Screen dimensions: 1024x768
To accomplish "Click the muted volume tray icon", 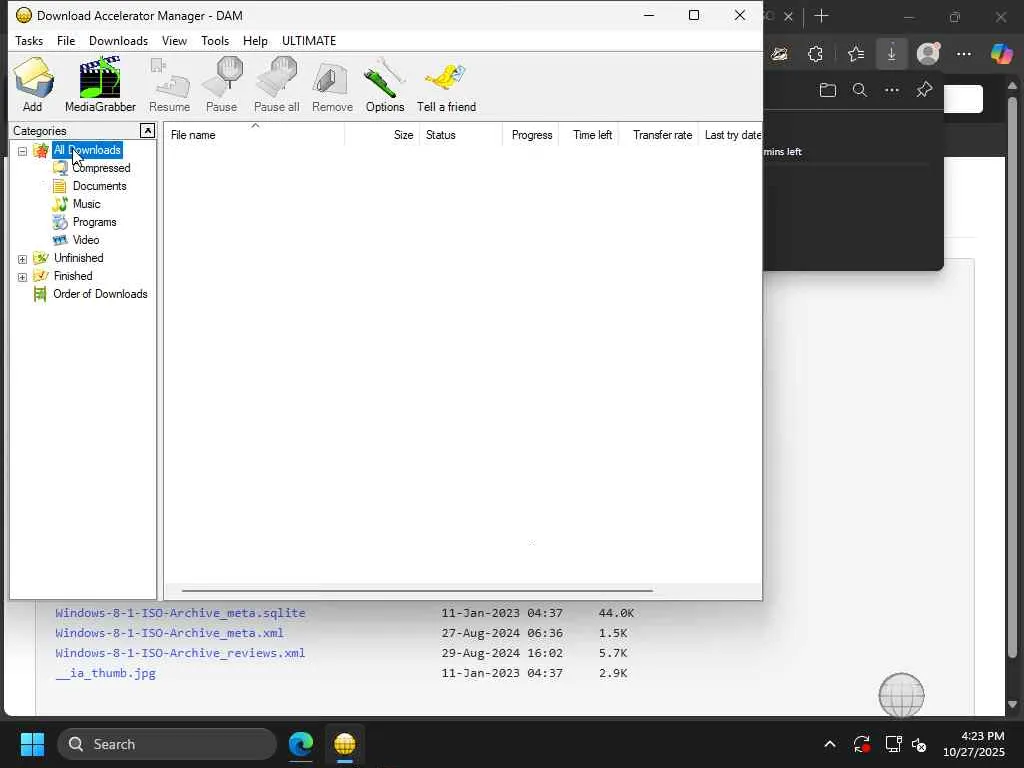I will point(919,744).
